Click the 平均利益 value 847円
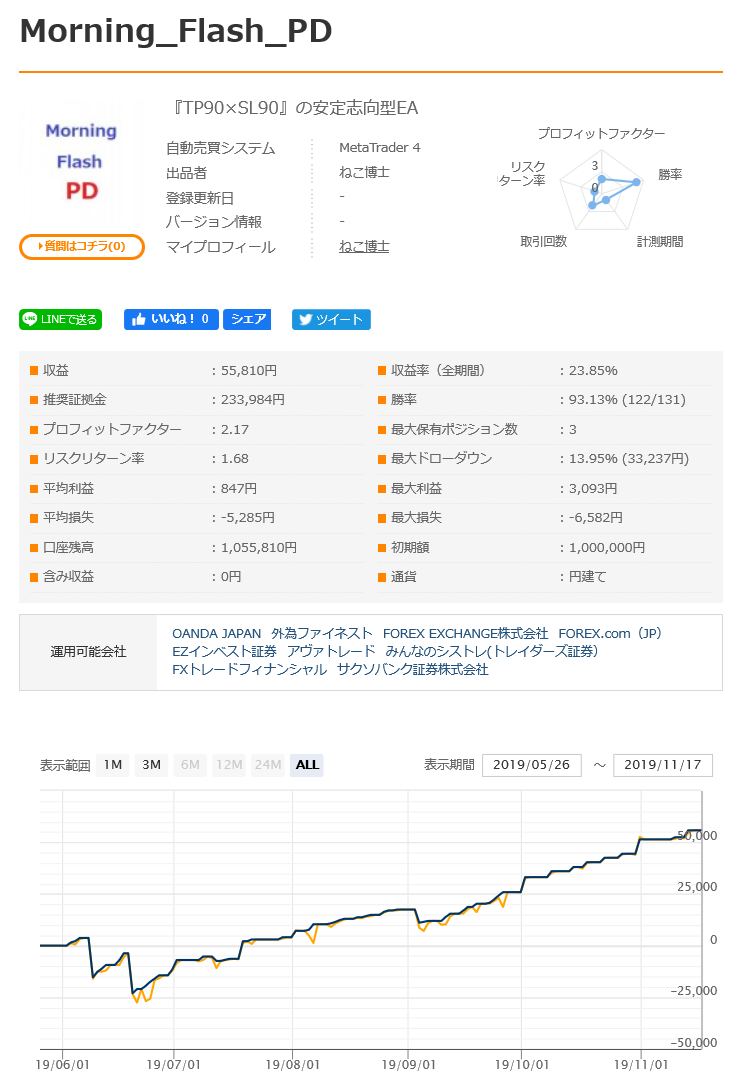This screenshot has width=740, height=1079. tap(239, 489)
